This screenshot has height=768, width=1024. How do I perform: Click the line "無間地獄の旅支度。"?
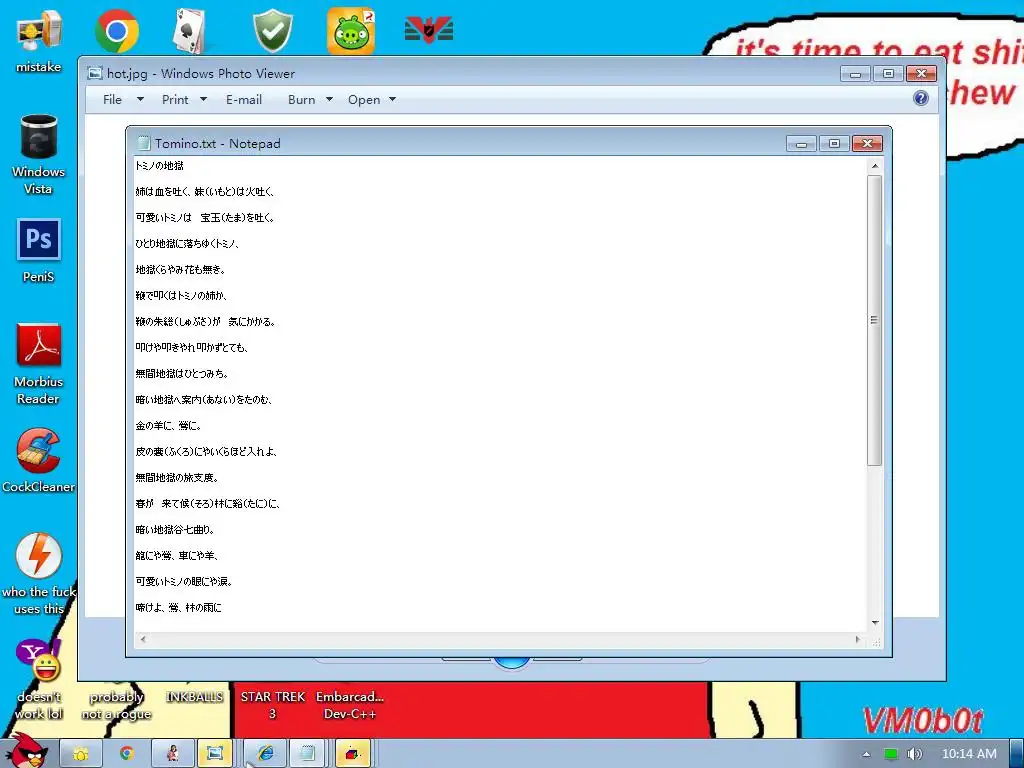(x=176, y=478)
